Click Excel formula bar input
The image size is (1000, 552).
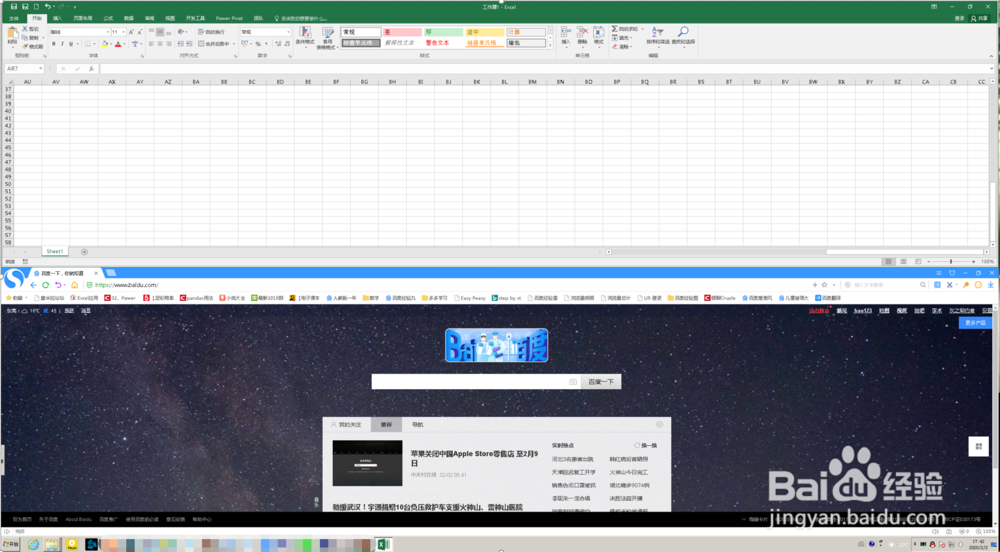pos(542,69)
